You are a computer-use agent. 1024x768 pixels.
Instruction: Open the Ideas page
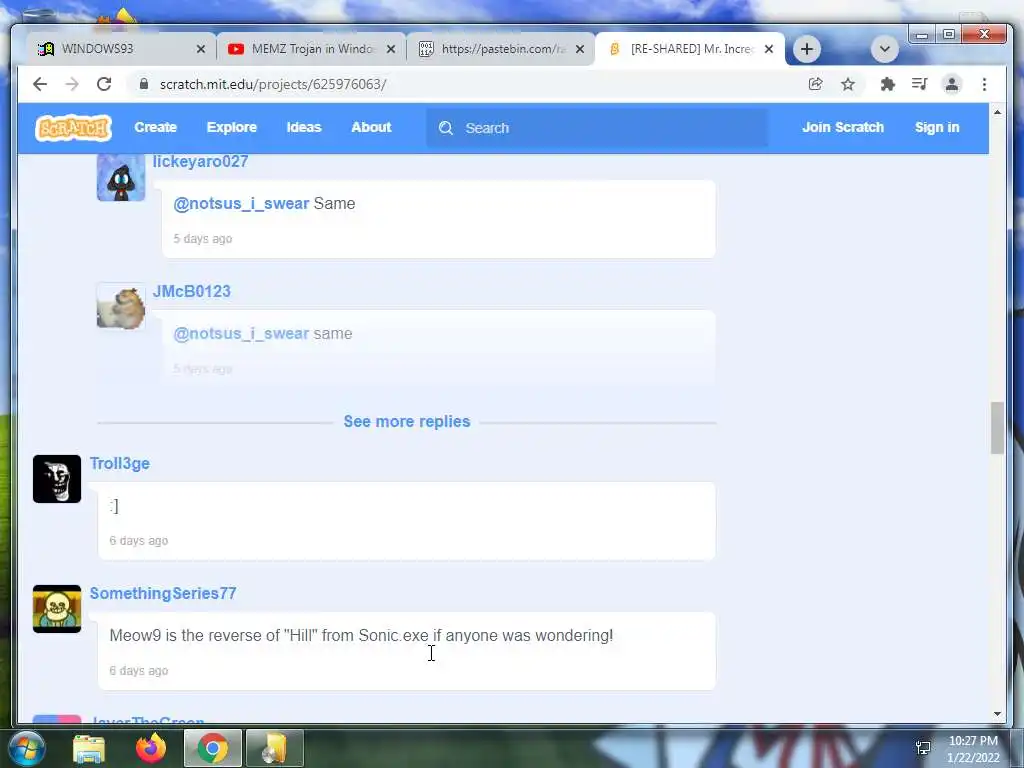click(304, 127)
